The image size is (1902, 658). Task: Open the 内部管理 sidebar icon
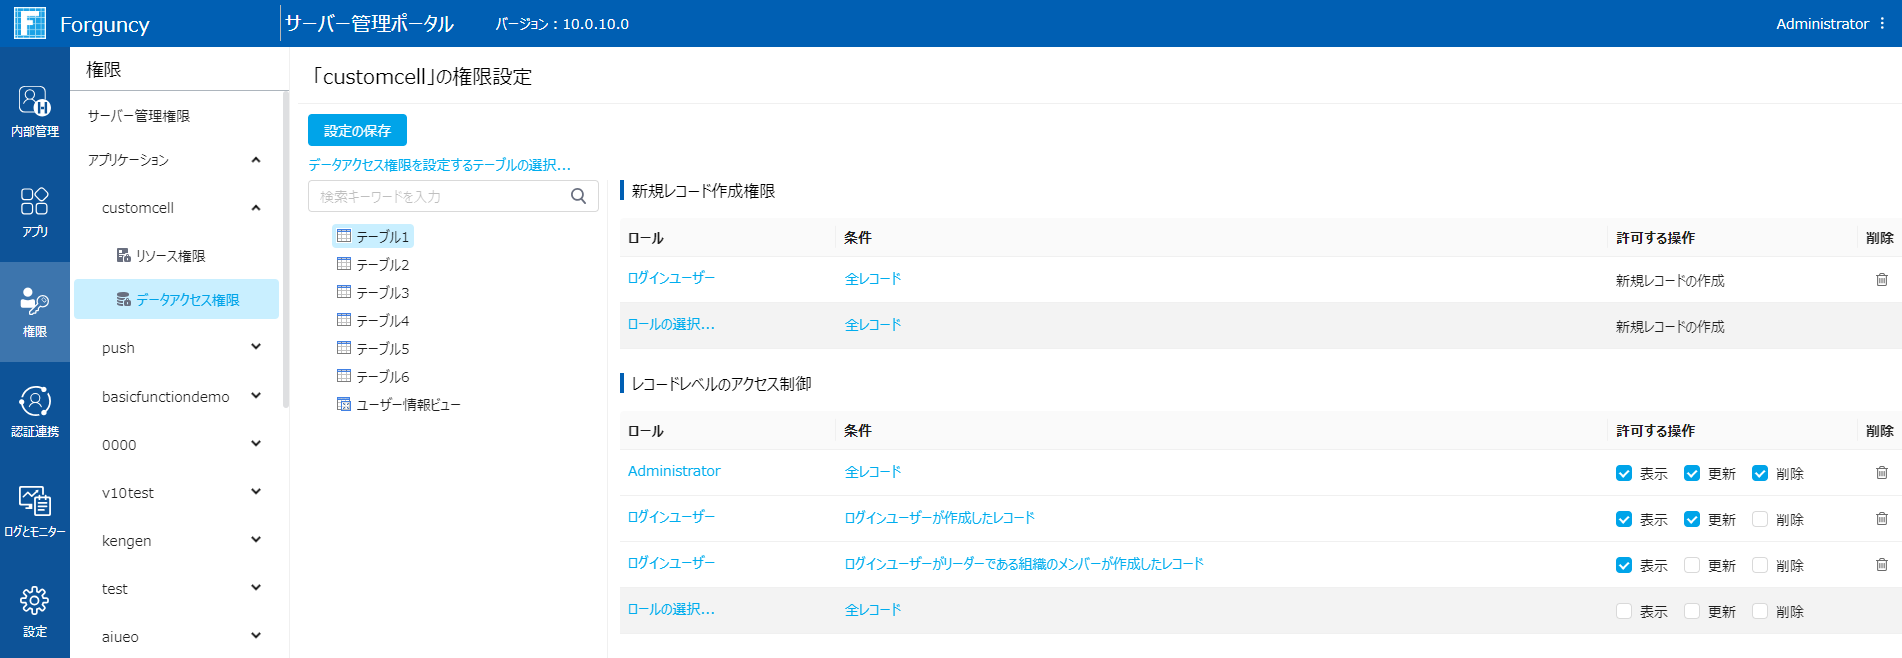34,111
